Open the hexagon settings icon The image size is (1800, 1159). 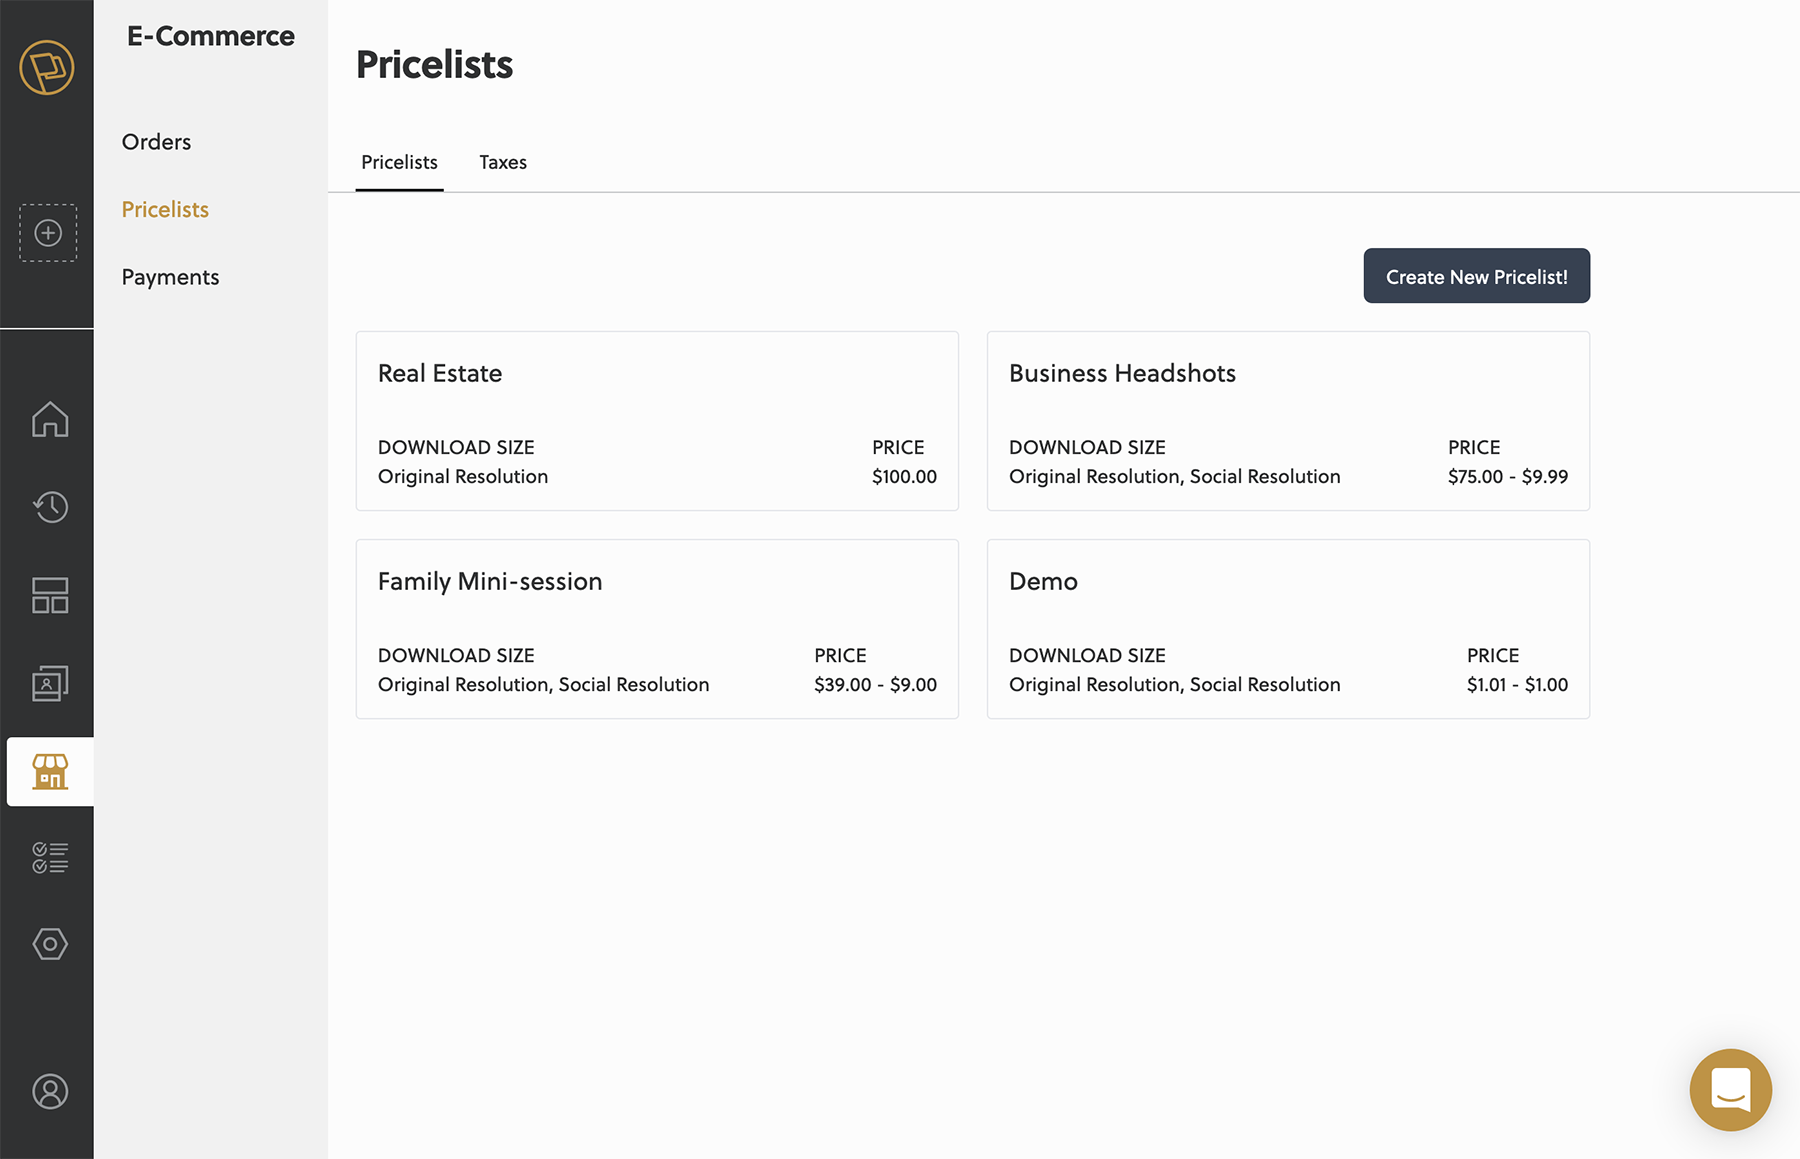click(50, 944)
